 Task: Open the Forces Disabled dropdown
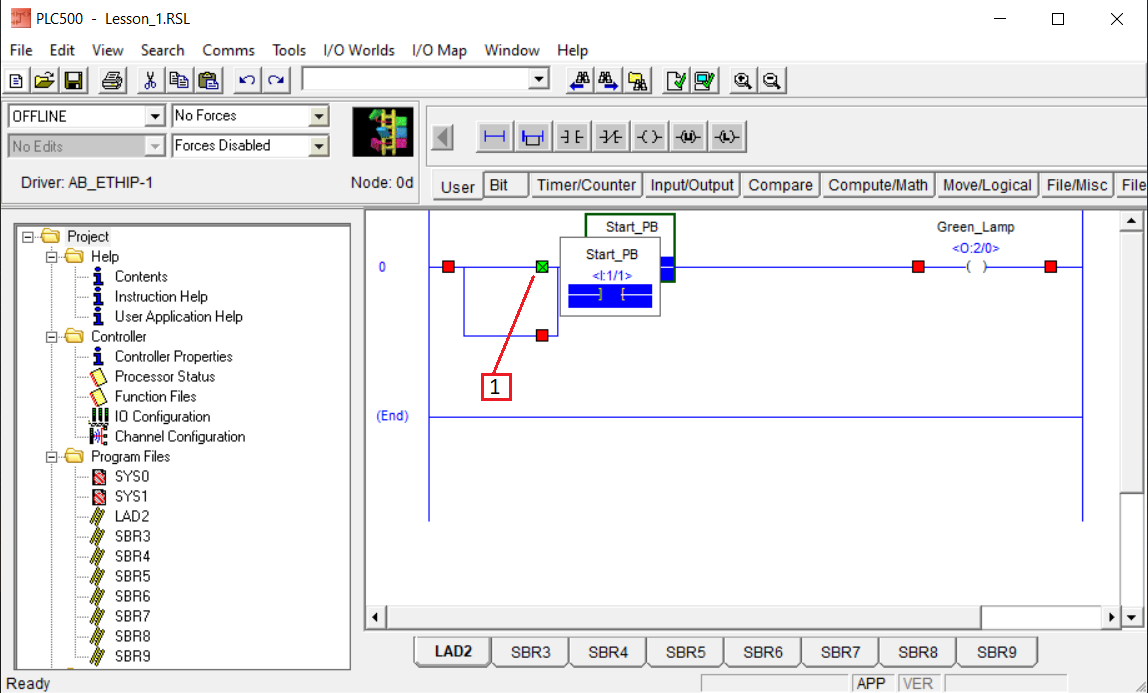pos(318,146)
